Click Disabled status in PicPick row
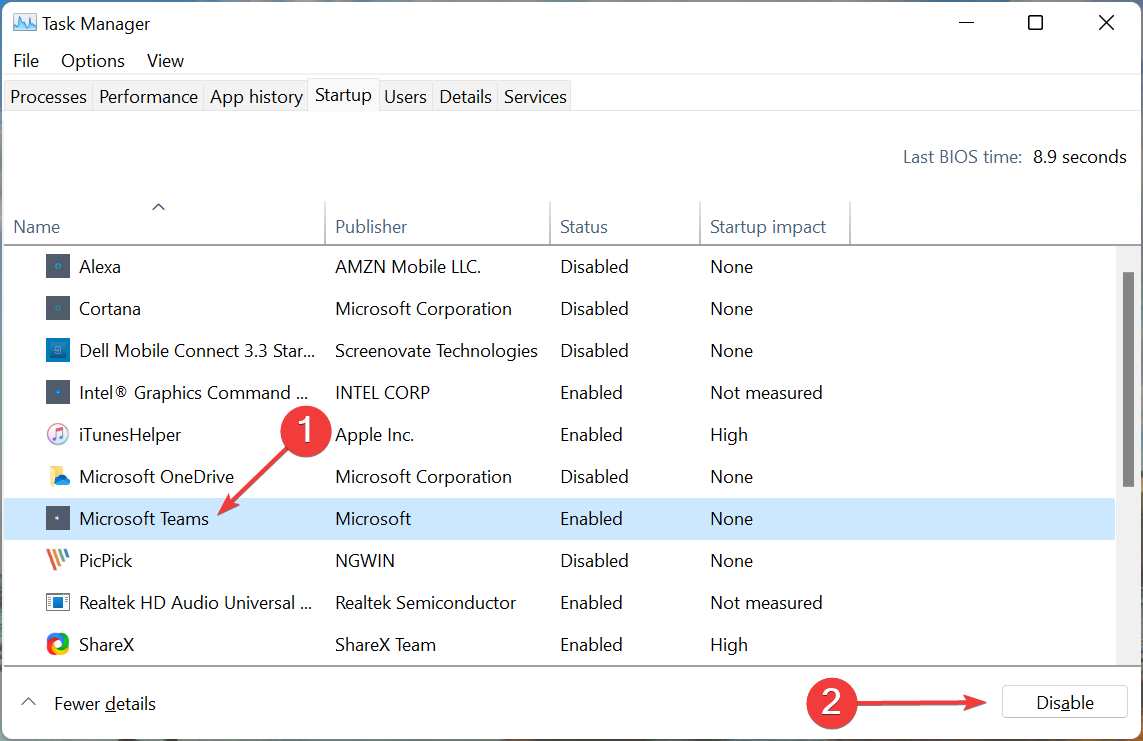The image size is (1143, 741). point(594,561)
